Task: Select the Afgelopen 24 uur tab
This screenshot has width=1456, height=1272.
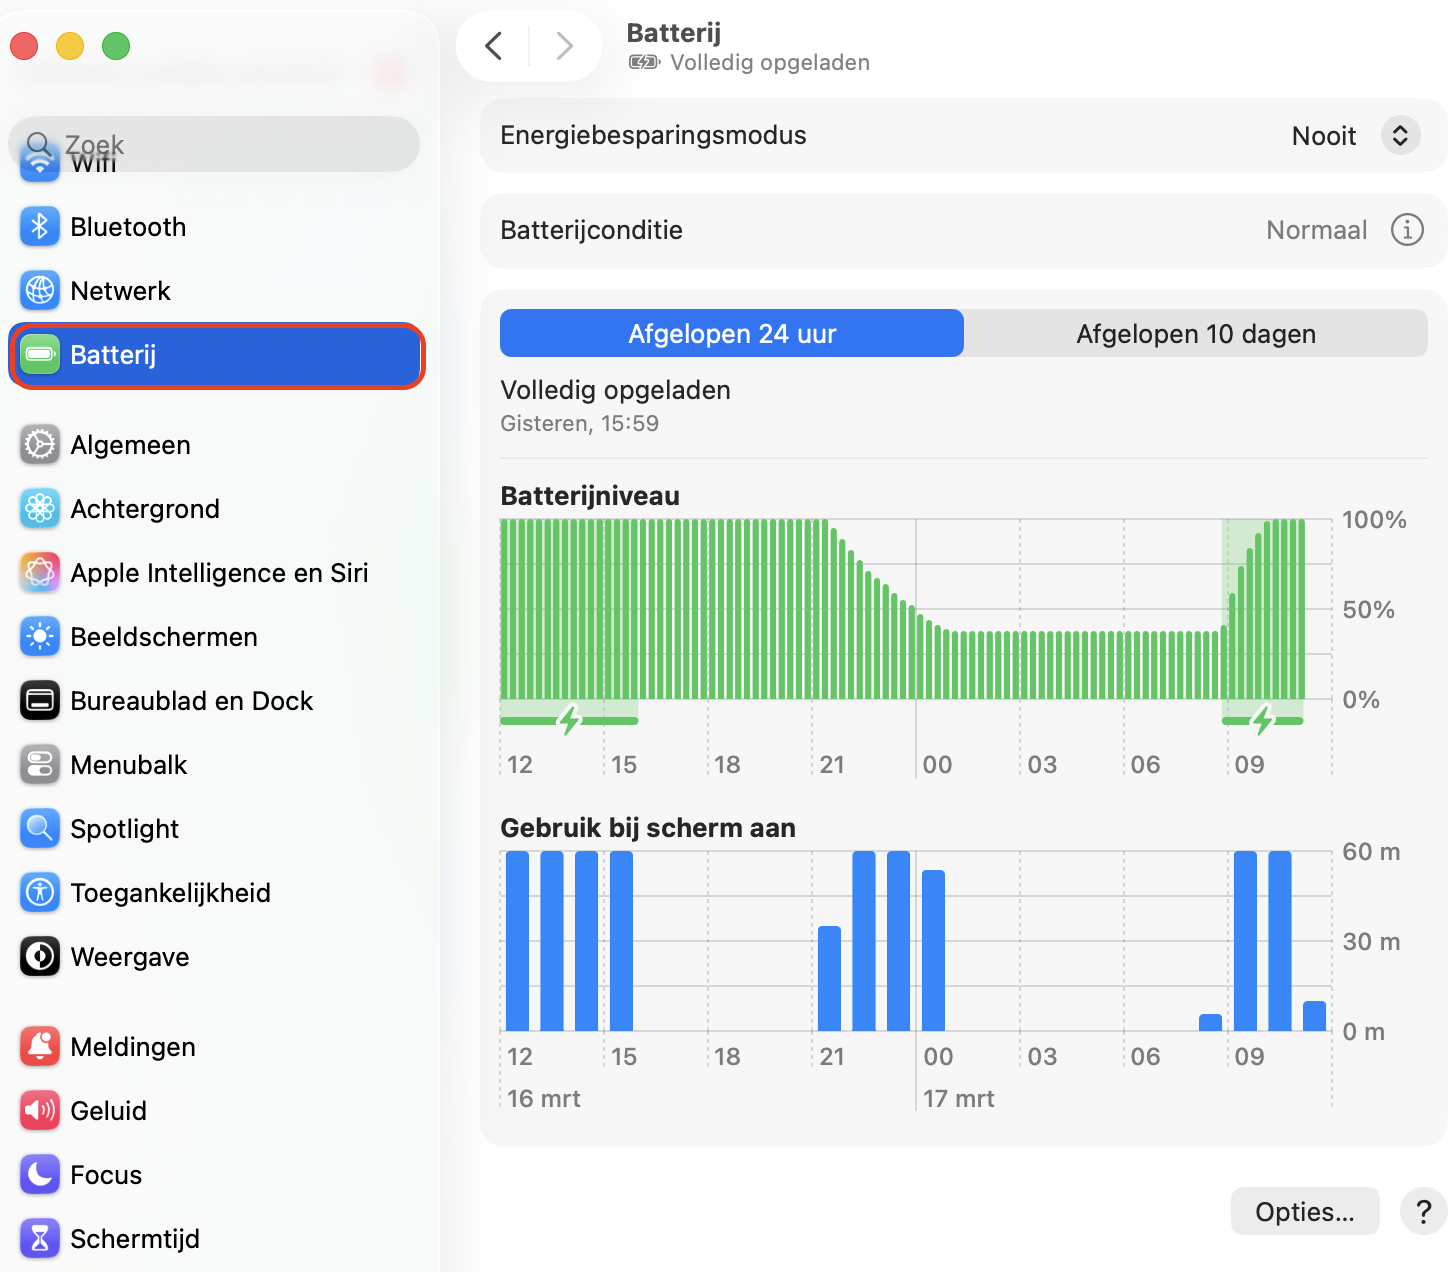Action: pyautogui.click(x=732, y=334)
